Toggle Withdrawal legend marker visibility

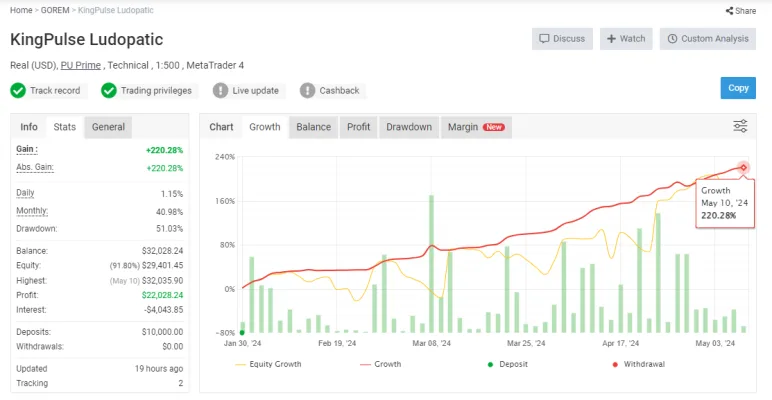pos(639,364)
